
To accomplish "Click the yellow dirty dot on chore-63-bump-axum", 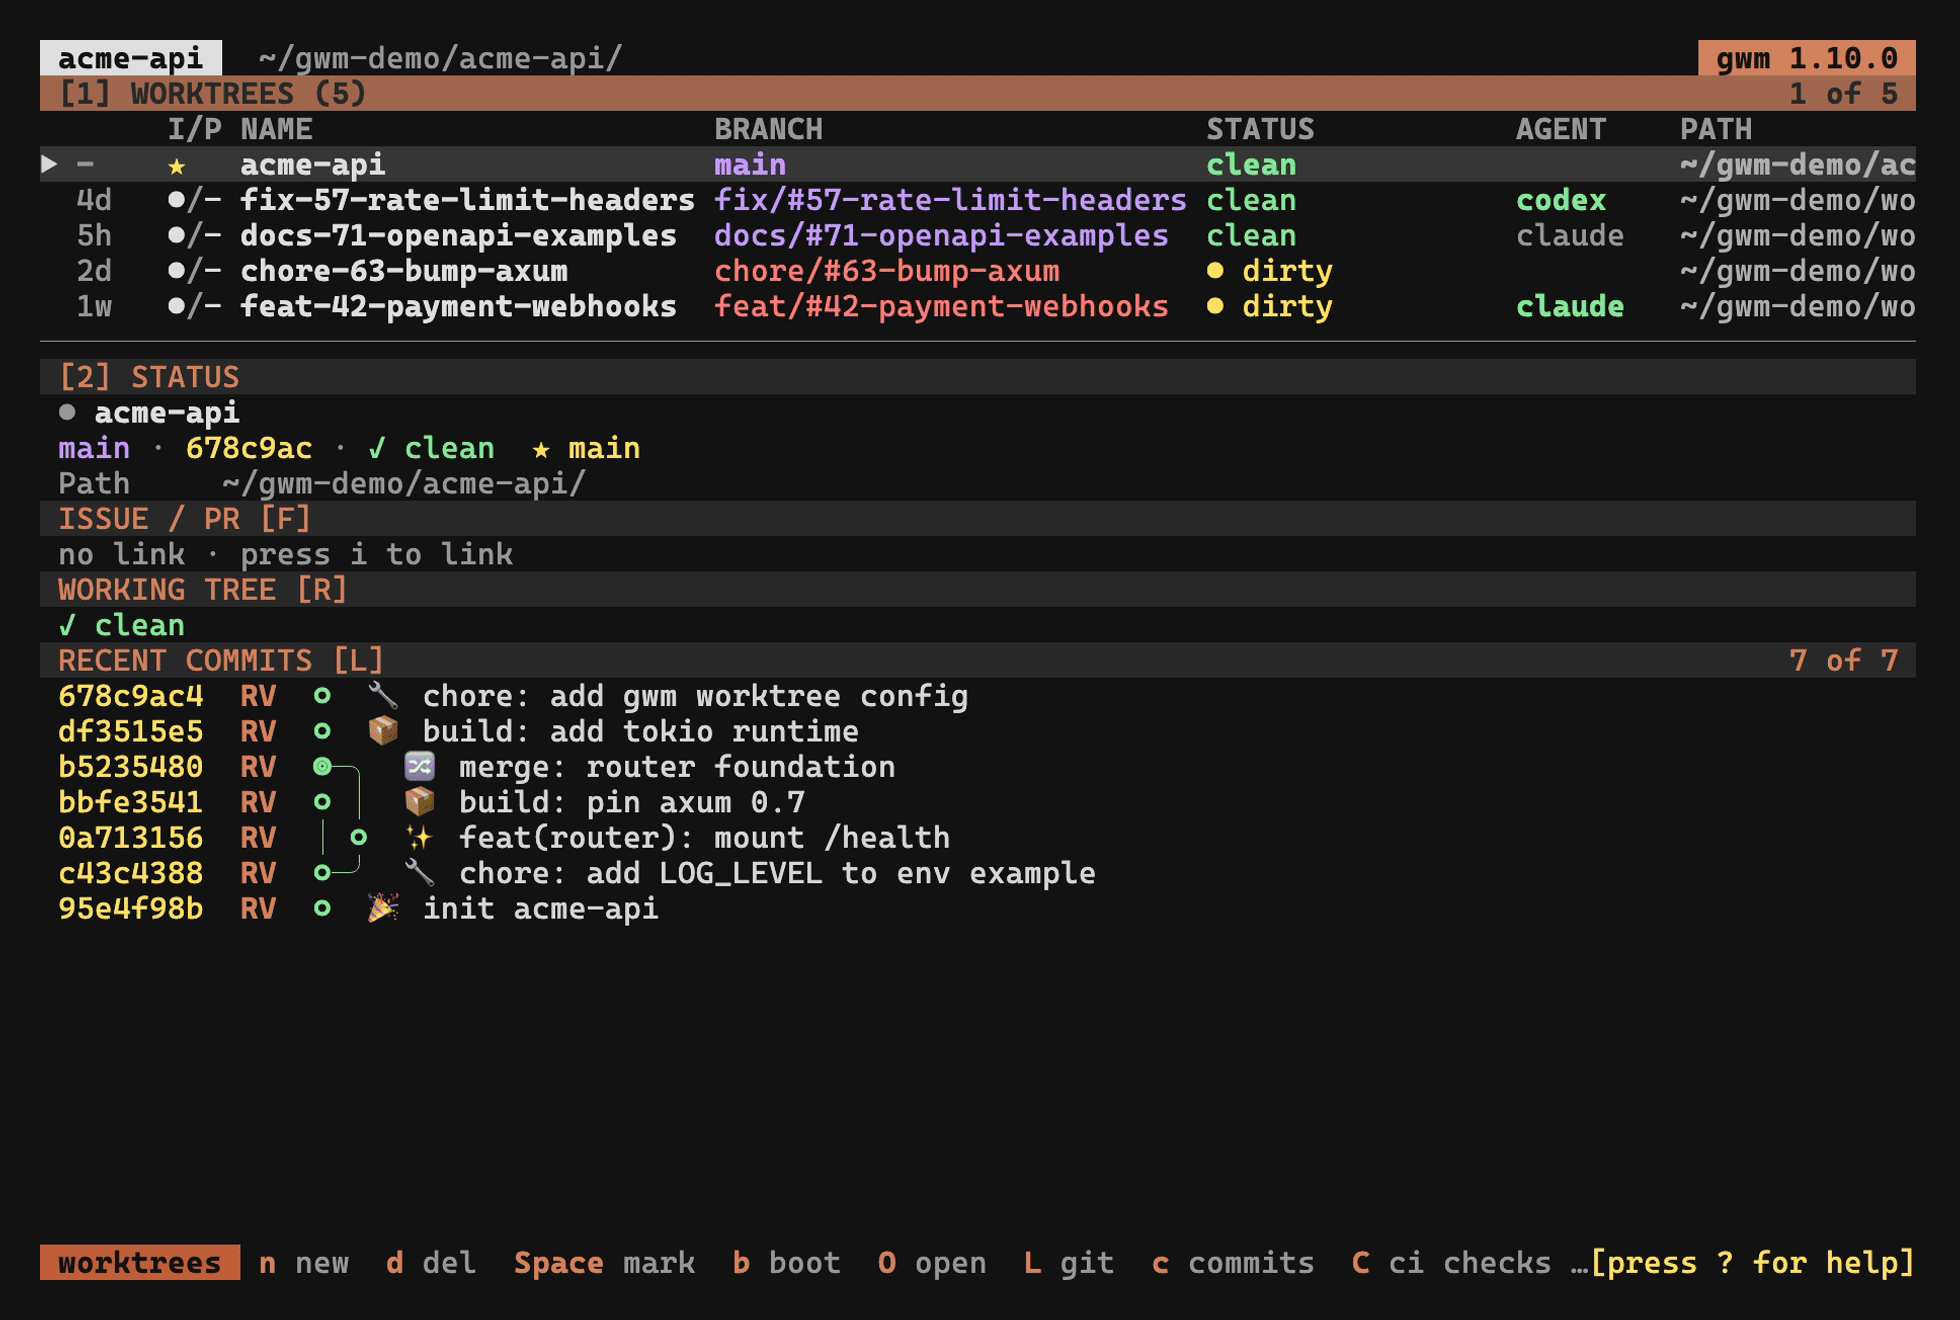I will [1215, 271].
